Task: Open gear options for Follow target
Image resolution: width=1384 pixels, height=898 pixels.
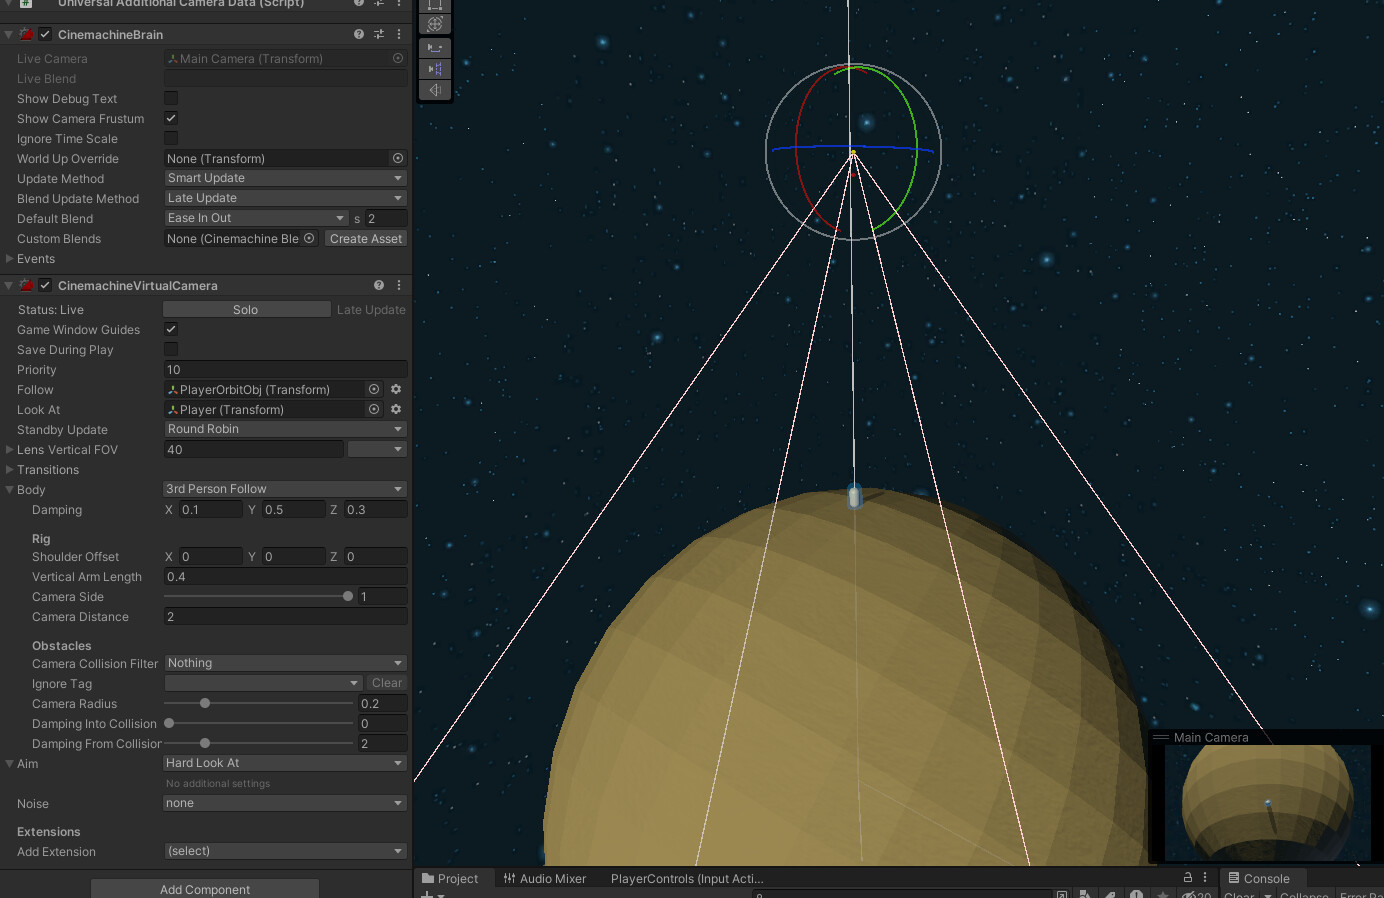Action: tap(396, 389)
